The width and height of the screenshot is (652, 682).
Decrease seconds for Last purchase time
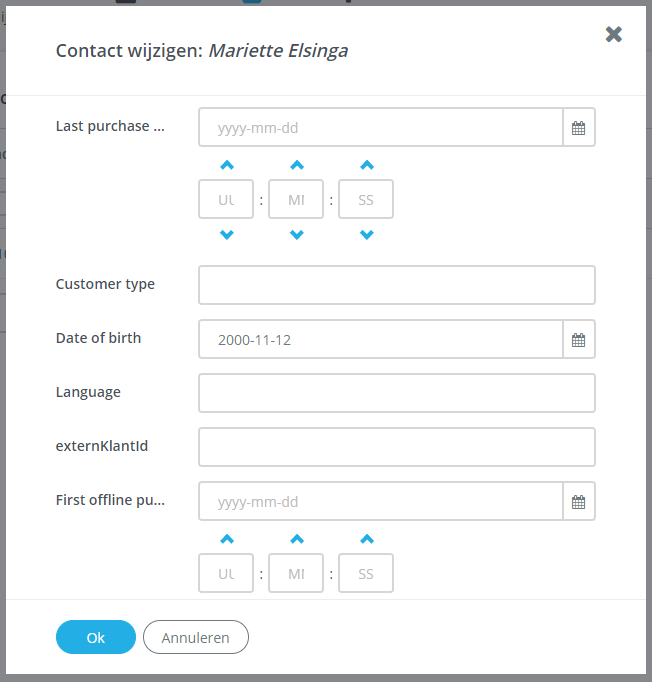click(366, 235)
